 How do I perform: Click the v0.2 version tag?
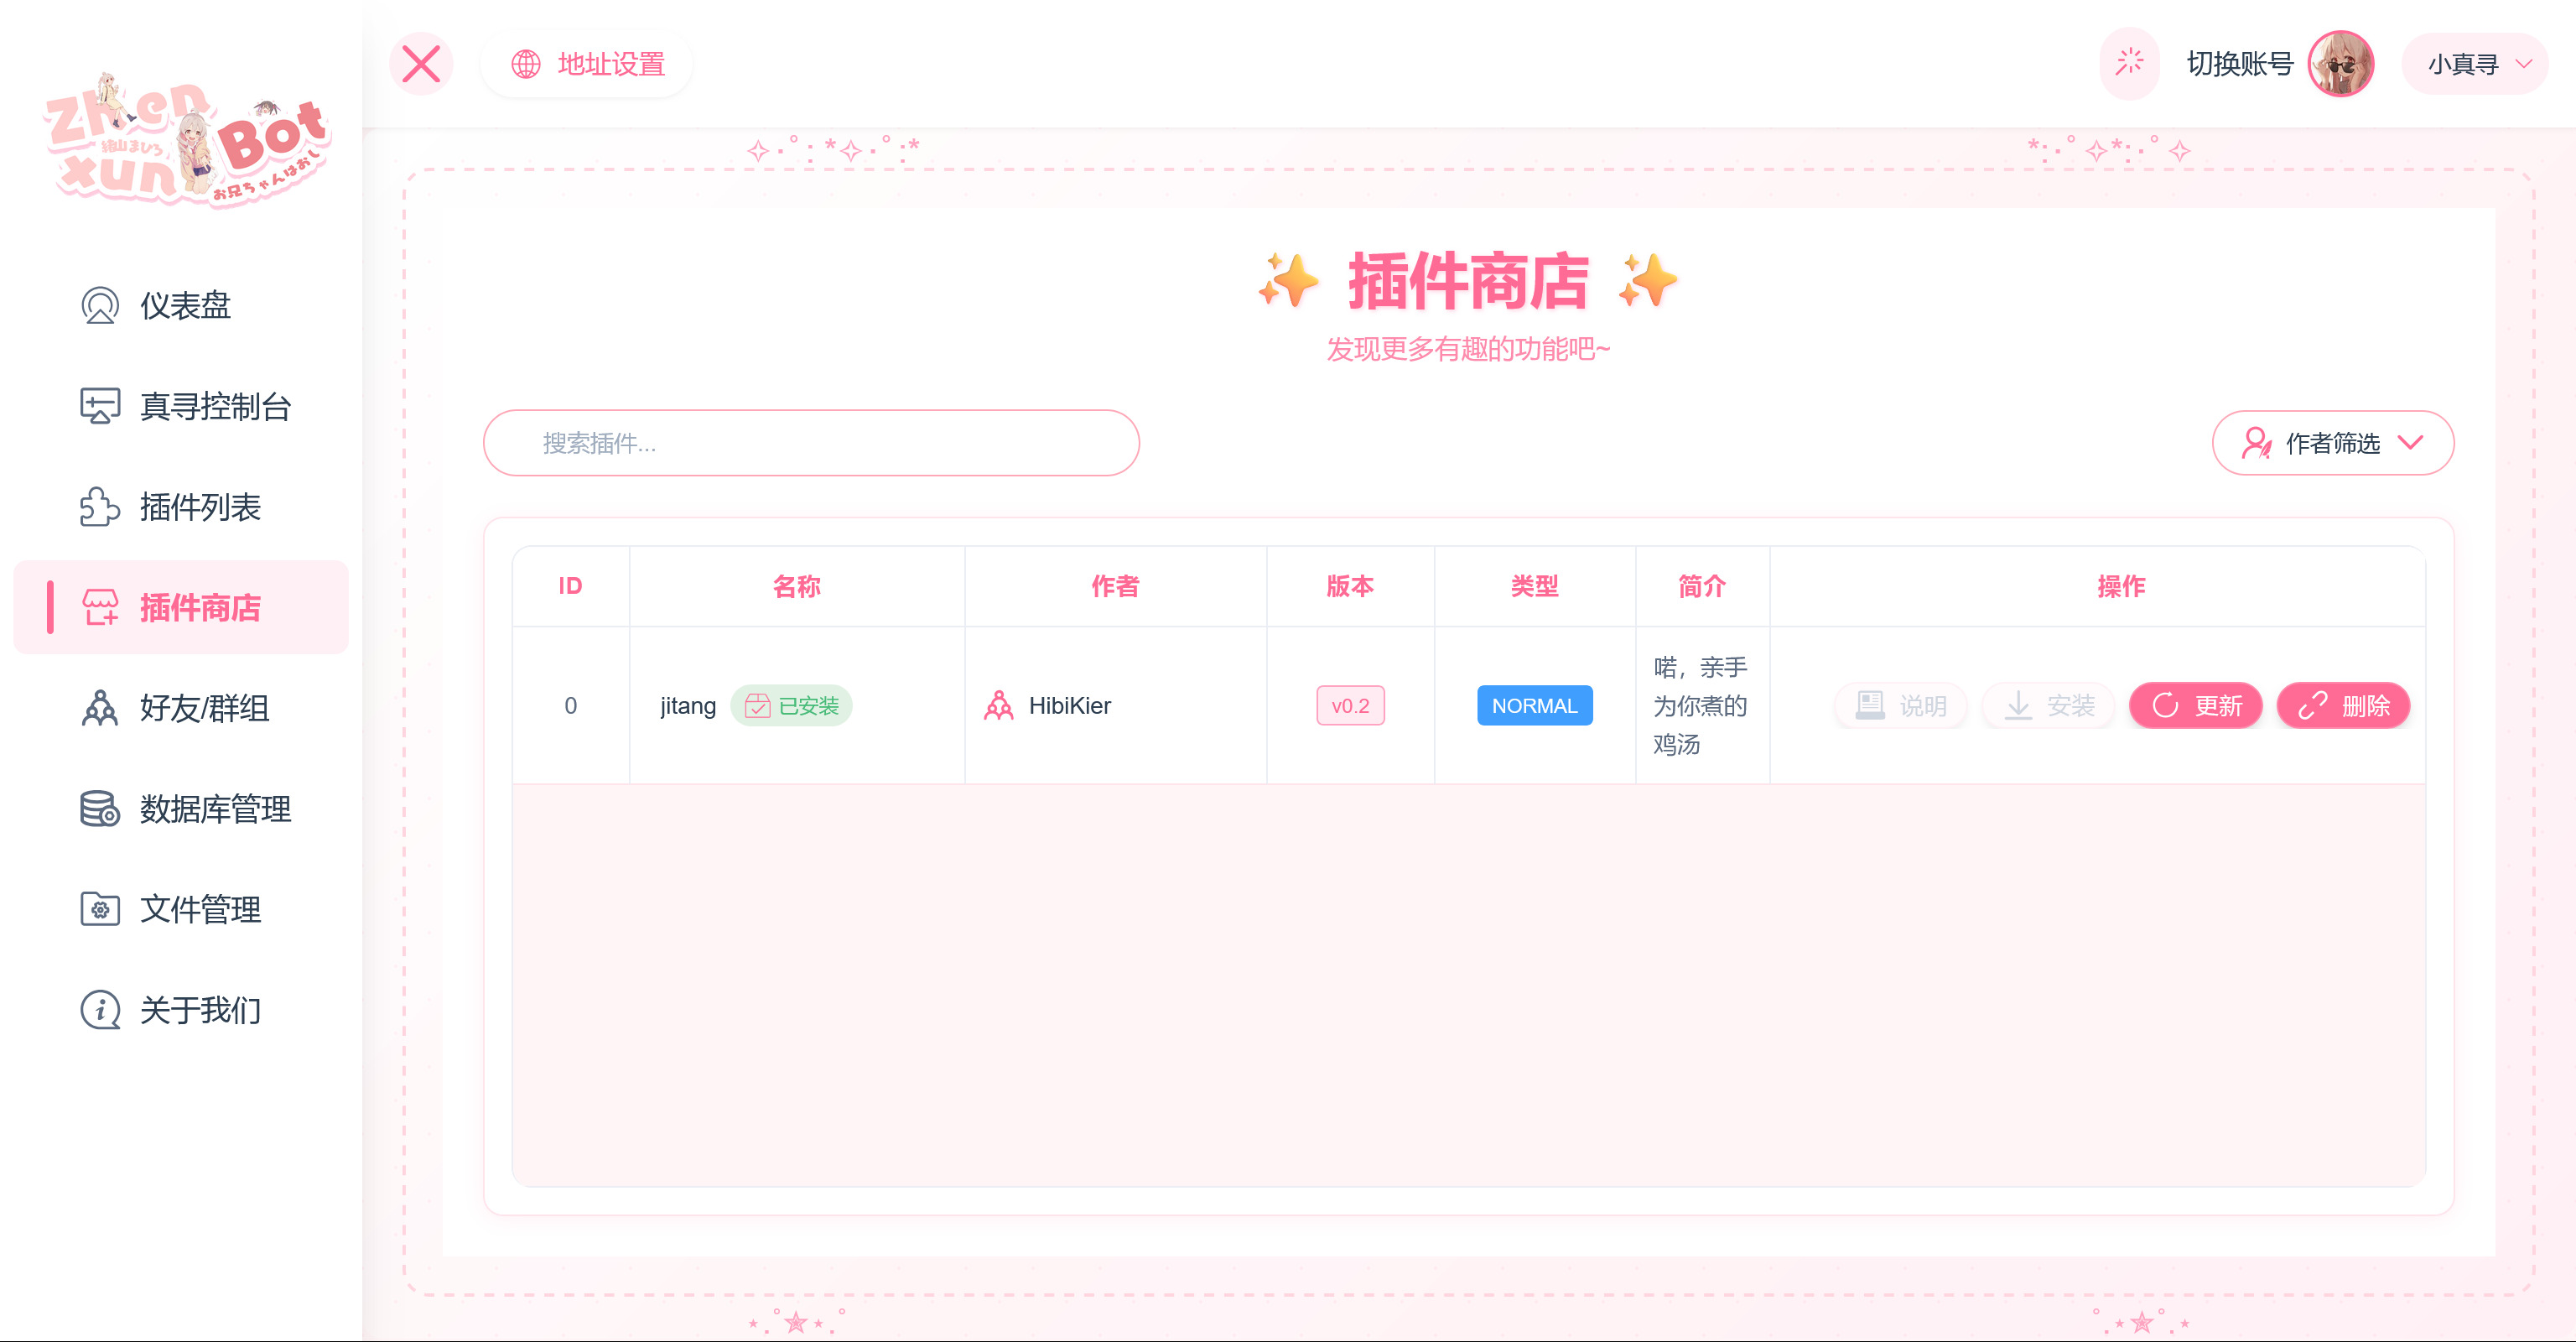[x=1350, y=706]
